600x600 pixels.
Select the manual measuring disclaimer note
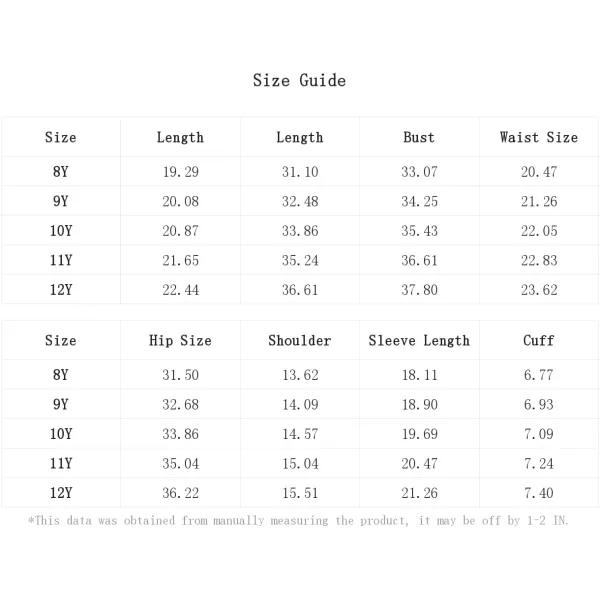298,520
